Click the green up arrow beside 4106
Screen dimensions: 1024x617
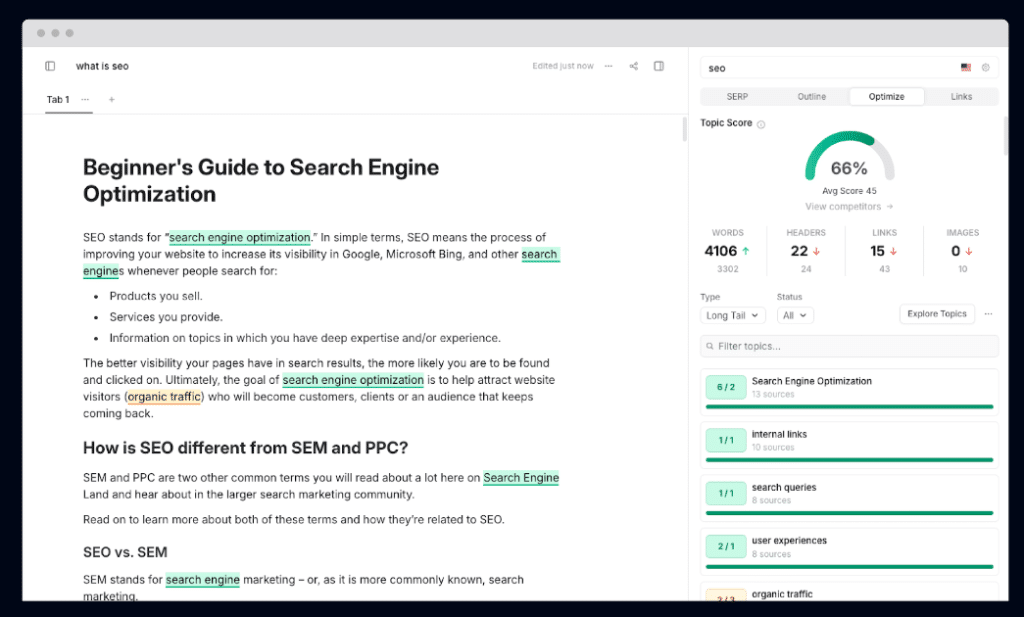(x=746, y=251)
